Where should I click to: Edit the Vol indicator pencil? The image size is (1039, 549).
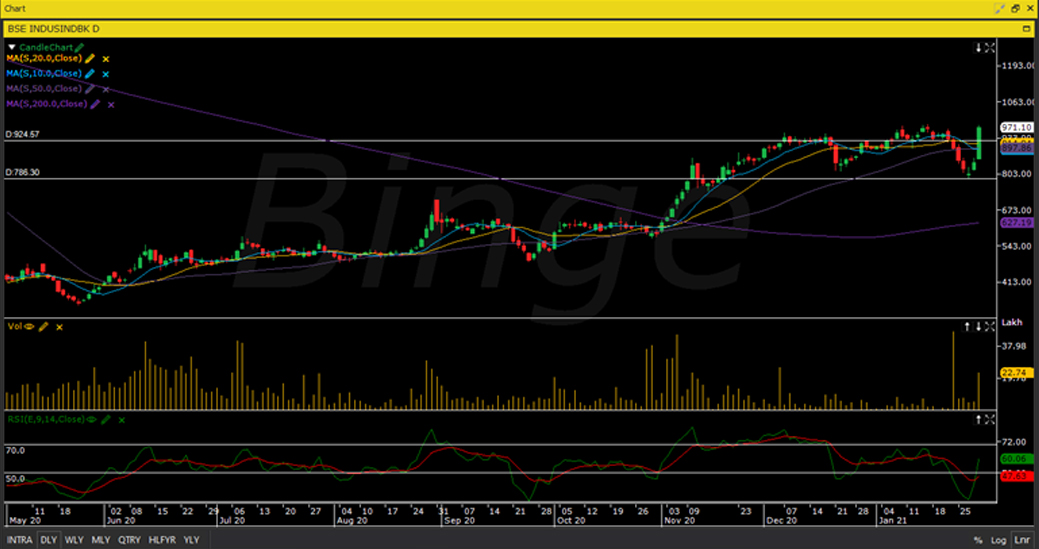[44, 326]
